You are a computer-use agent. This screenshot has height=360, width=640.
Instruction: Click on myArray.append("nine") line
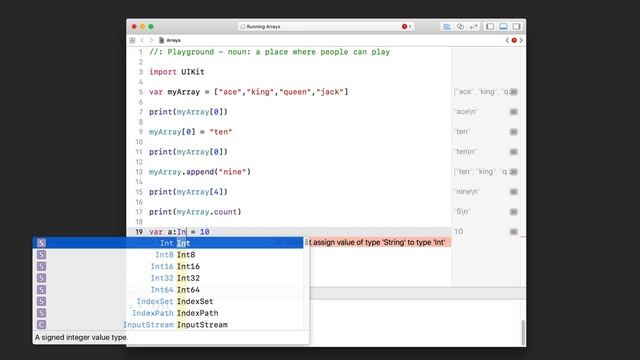[x=200, y=172]
